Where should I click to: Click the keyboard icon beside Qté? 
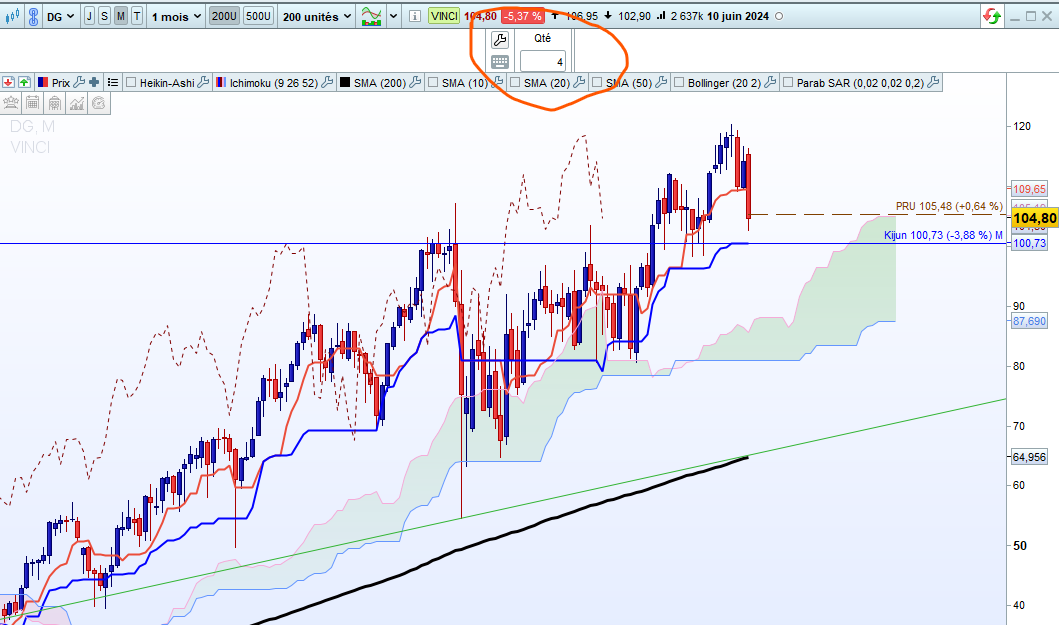[x=500, y=62]
